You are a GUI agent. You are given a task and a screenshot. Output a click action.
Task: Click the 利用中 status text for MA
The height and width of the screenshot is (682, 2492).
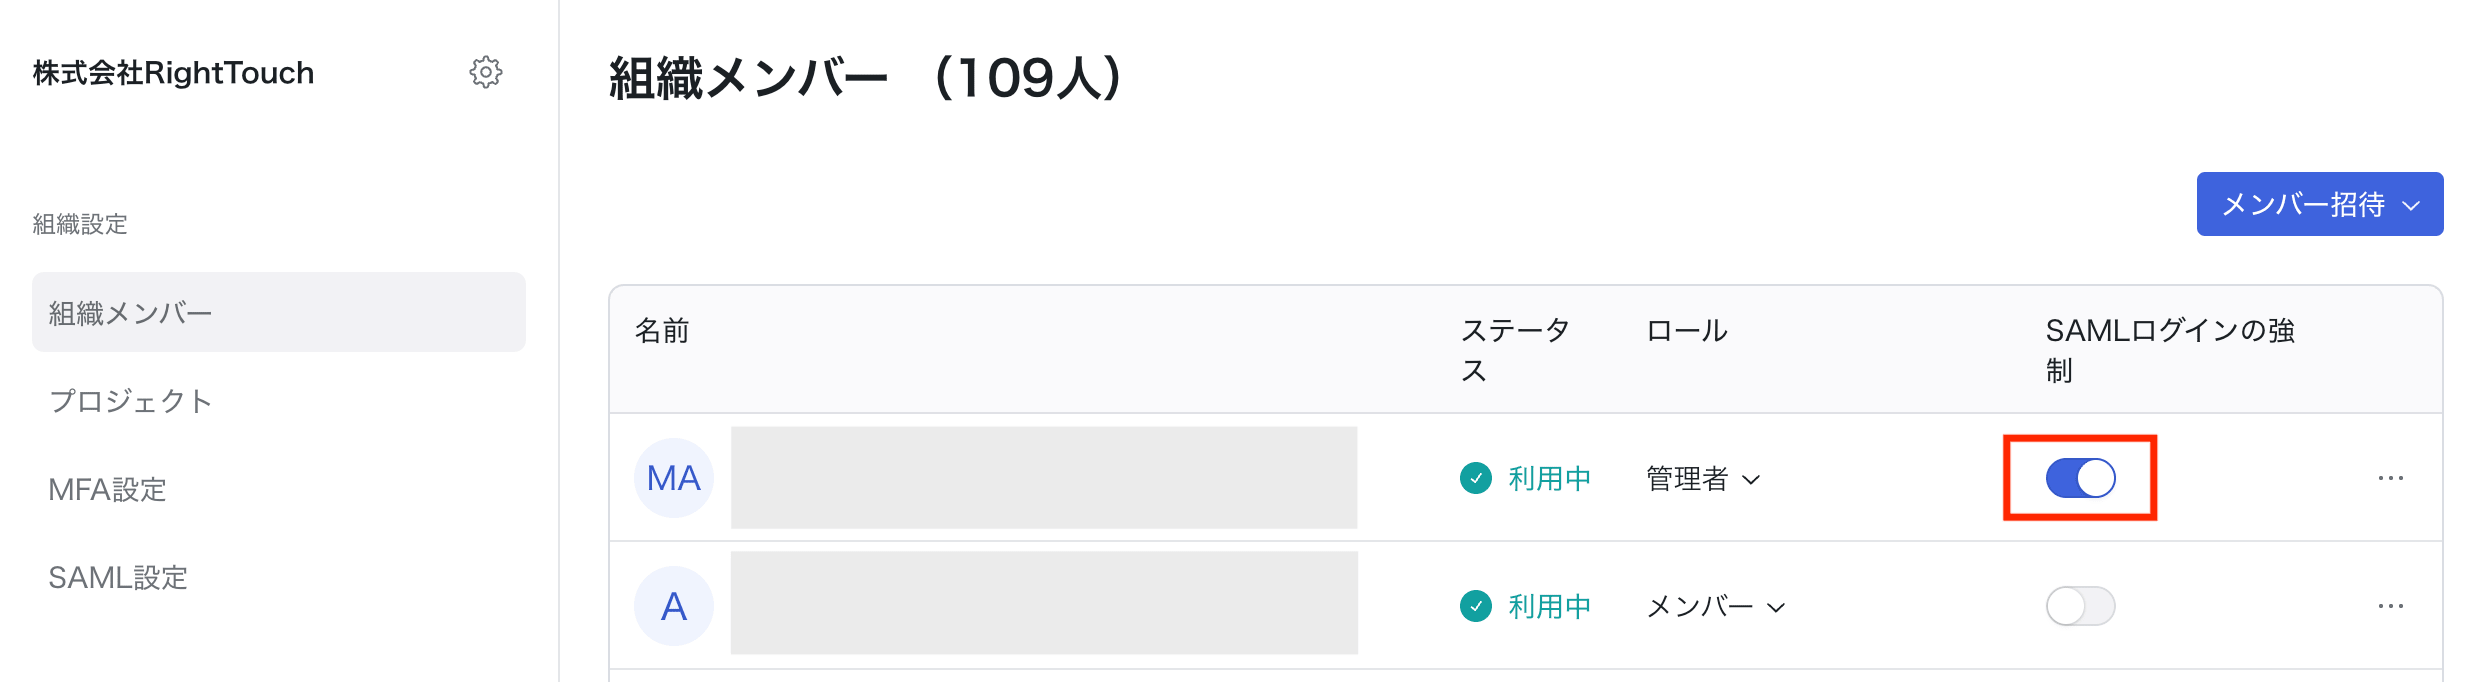[x=1550, y=478]
